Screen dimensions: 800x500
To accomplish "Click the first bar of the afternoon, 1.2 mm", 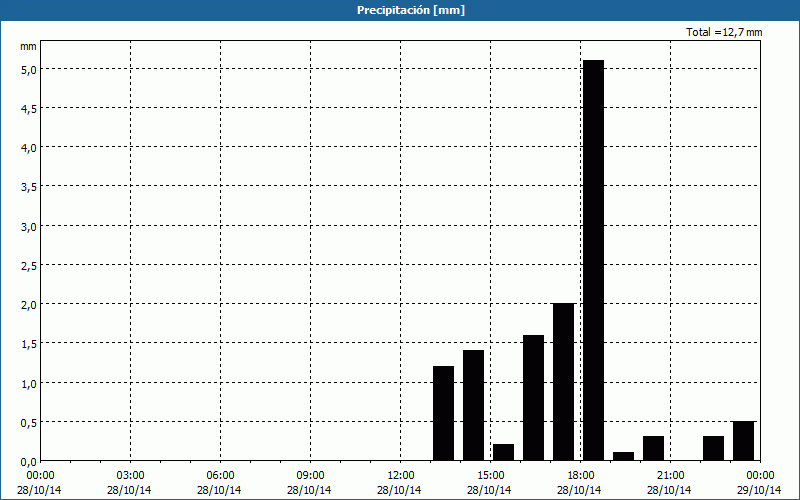I will pyautogui.click(x=443, y=412).
